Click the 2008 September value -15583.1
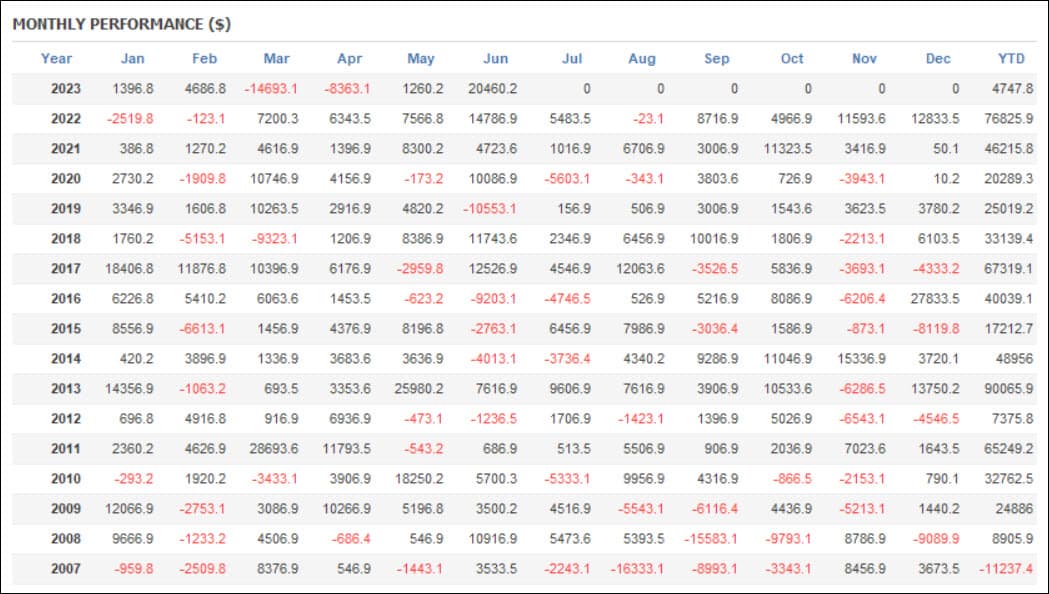1049x594 pixels. [710, 539]
